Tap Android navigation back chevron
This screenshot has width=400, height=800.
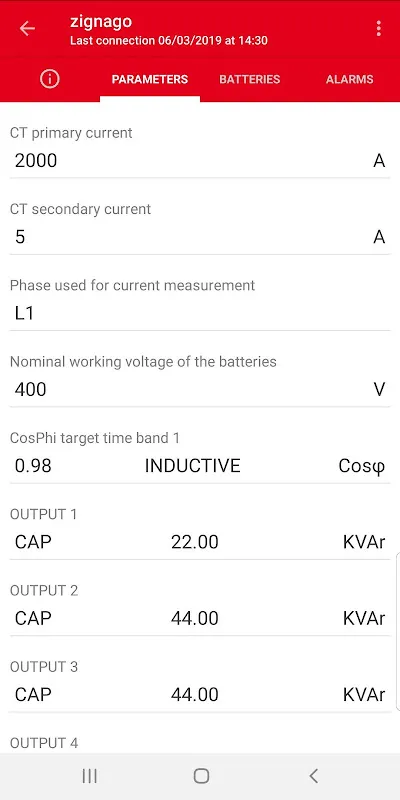click(313, 776)
